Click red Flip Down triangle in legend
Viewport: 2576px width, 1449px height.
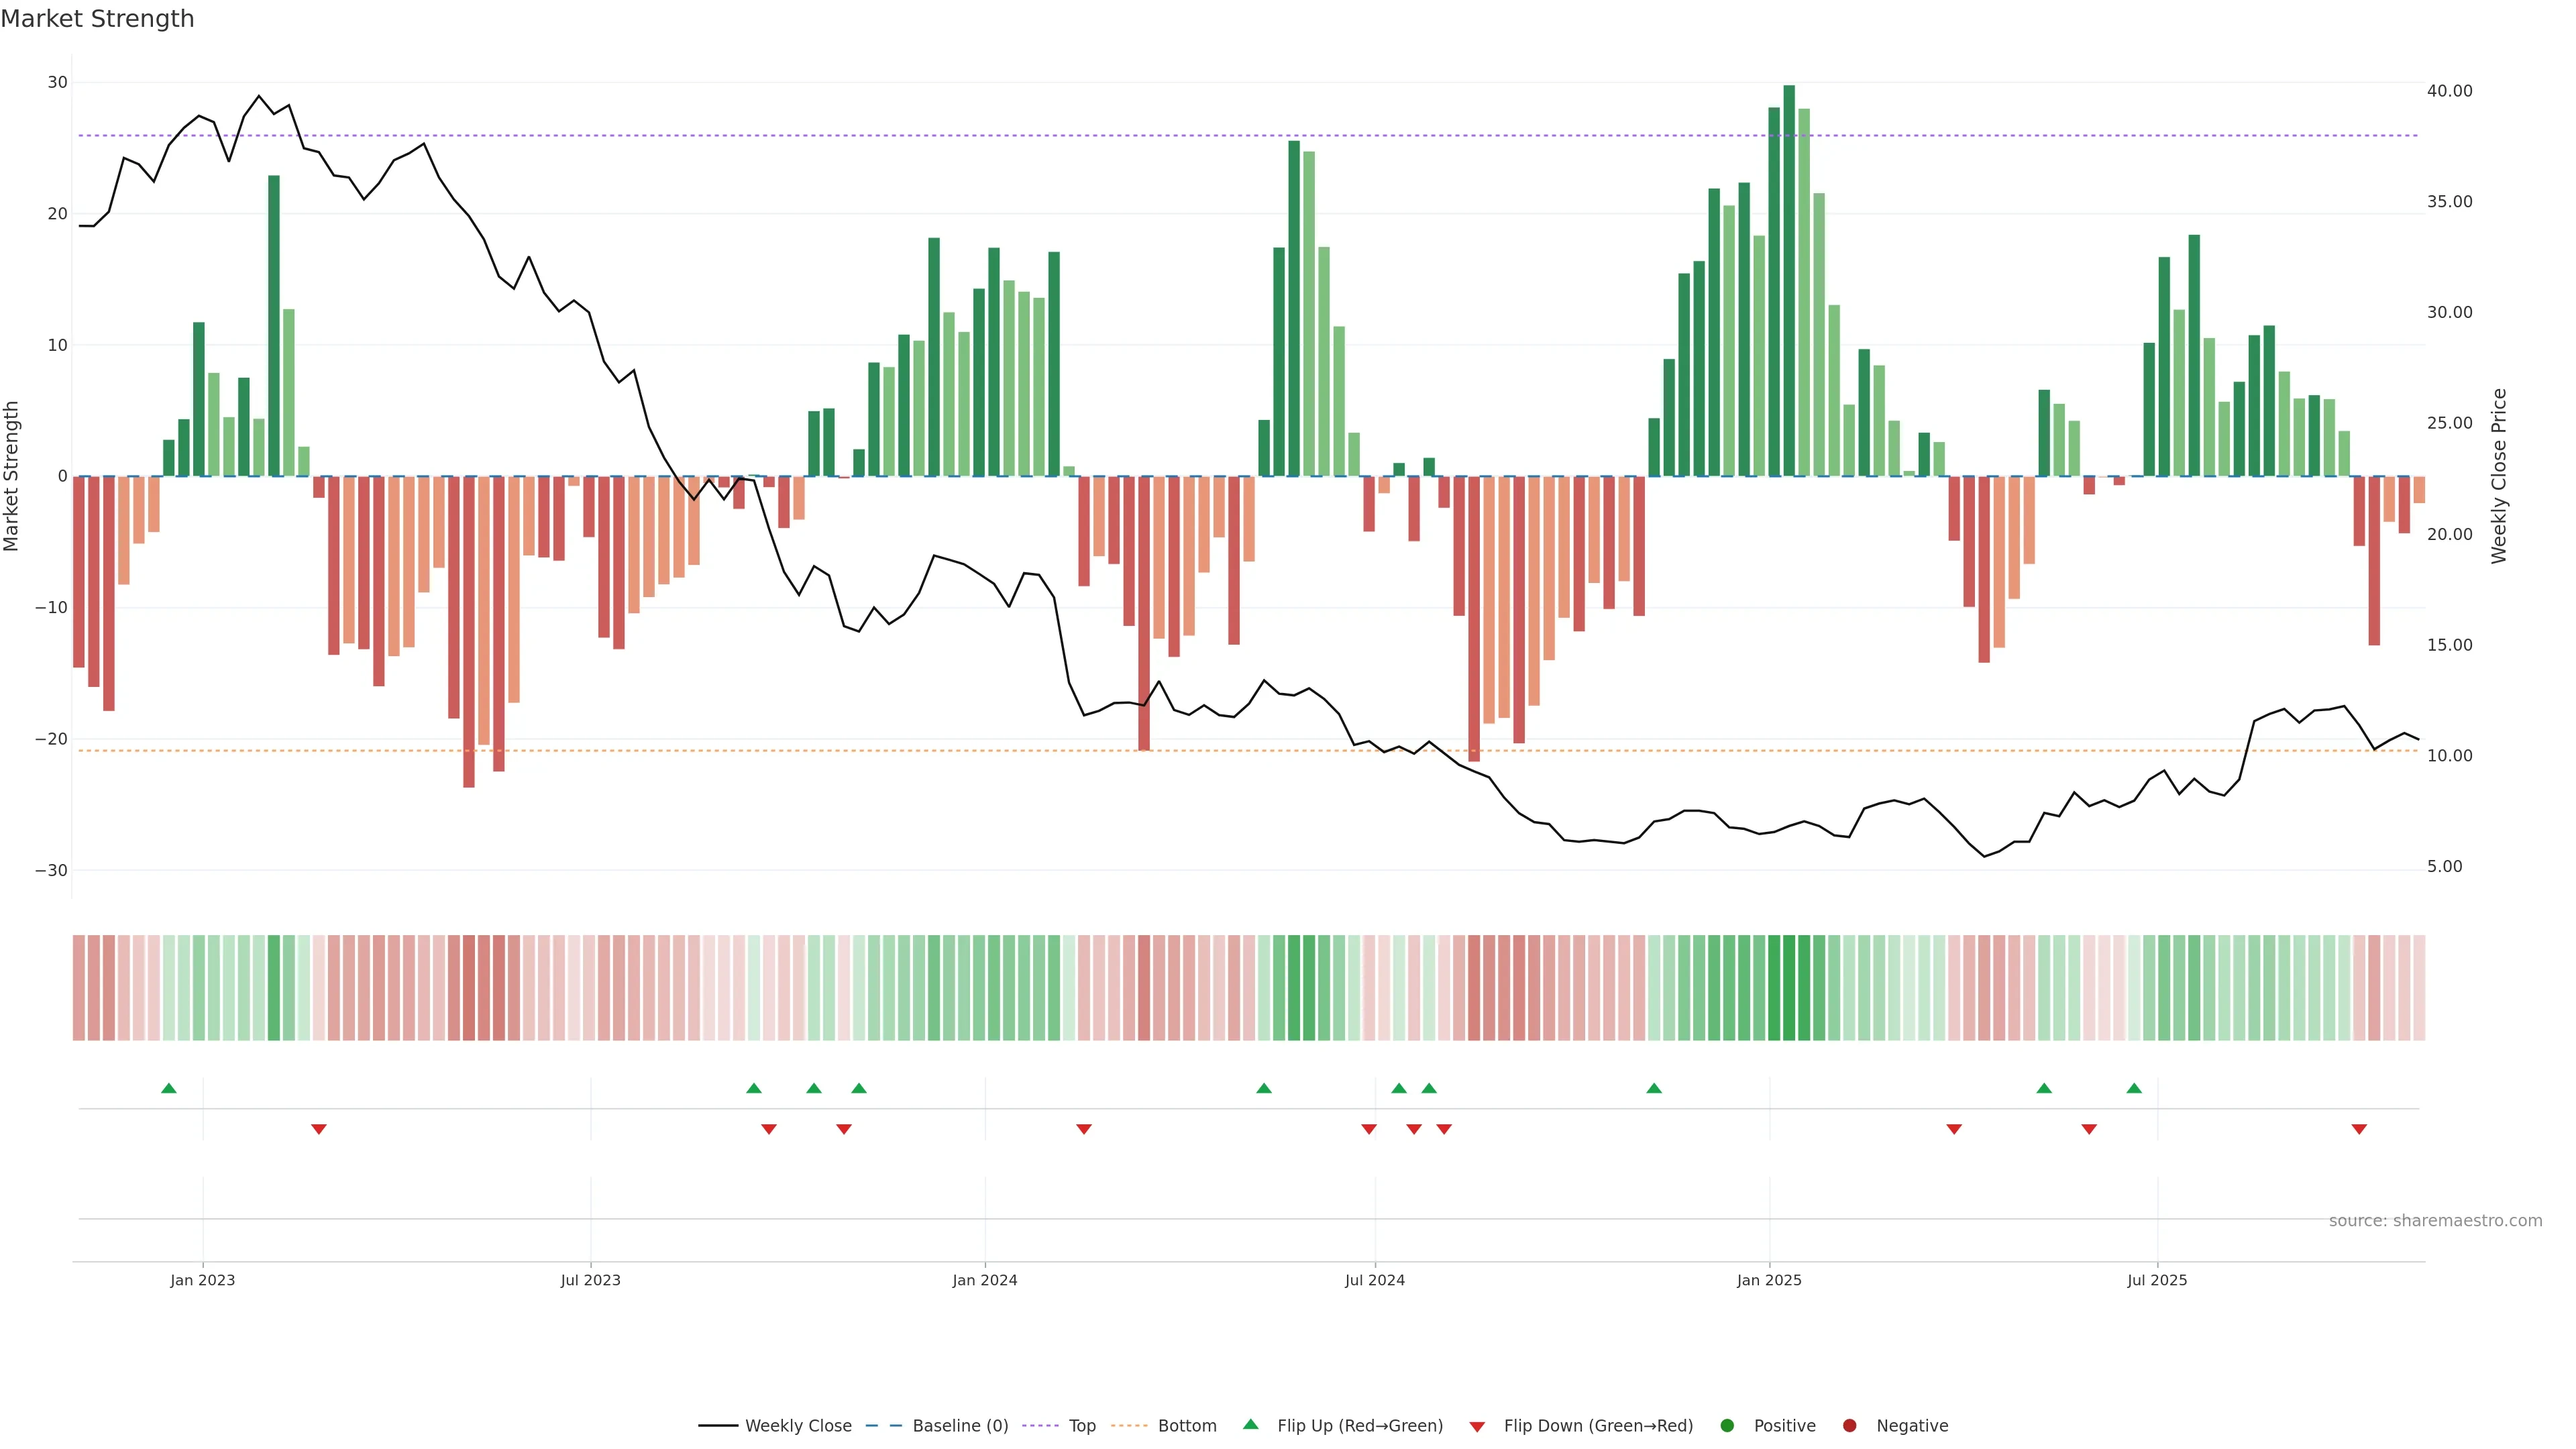[x=1477, y=1427]
